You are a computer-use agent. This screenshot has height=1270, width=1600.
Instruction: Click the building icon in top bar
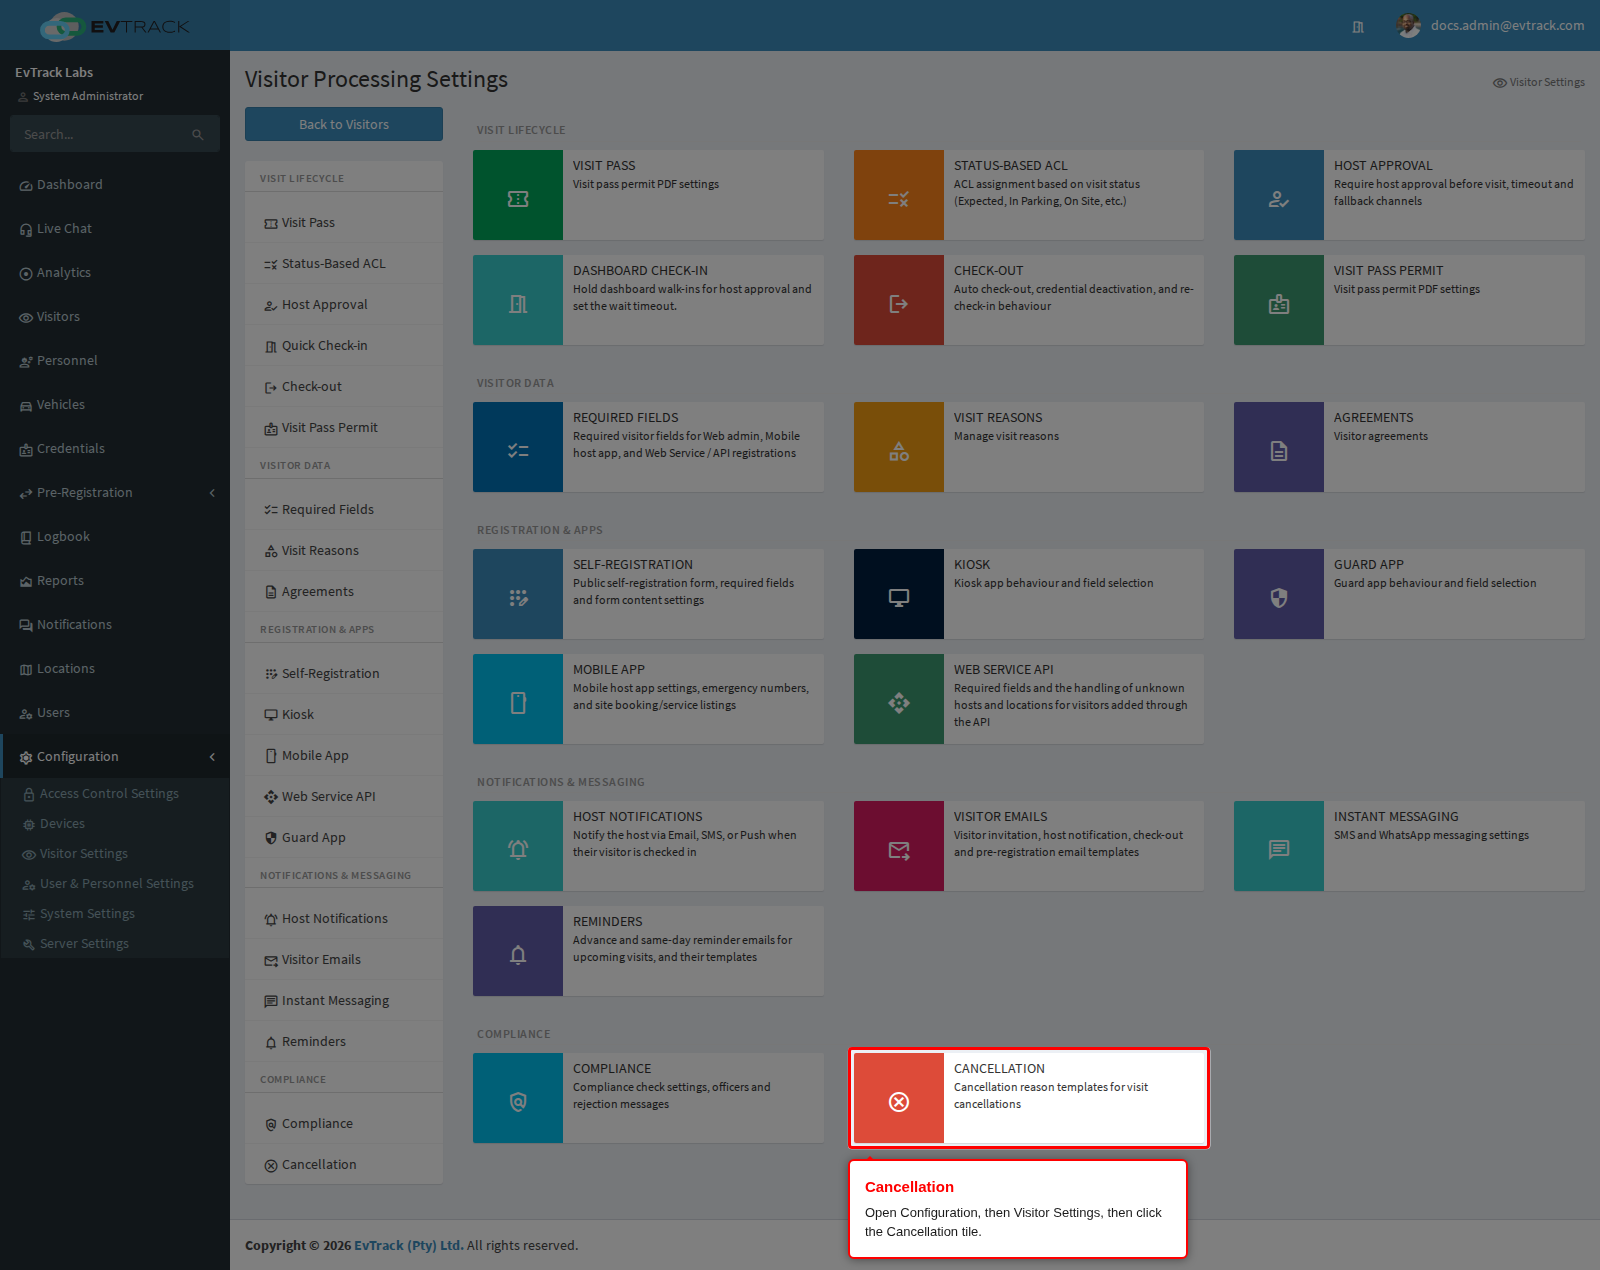(x=1358, y=27)
